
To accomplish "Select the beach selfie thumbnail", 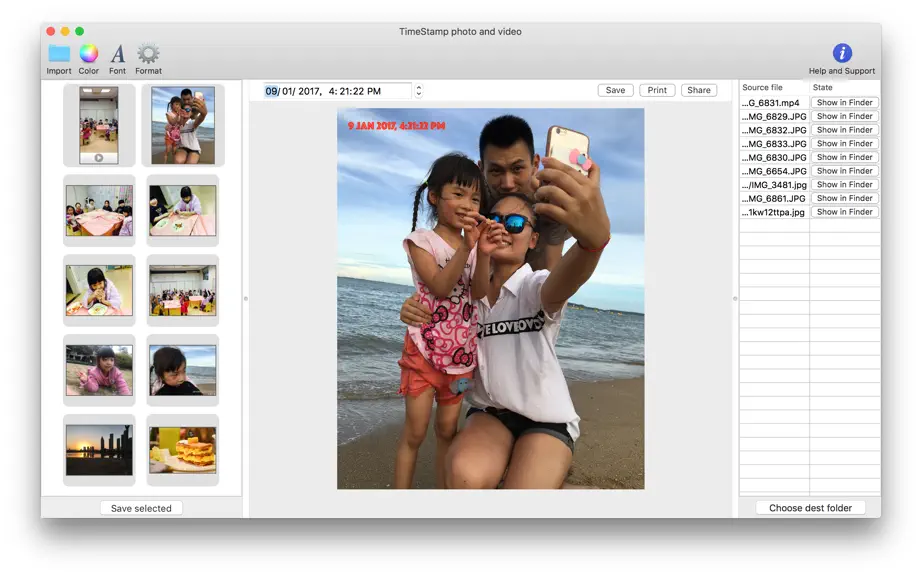I will 183,125.
